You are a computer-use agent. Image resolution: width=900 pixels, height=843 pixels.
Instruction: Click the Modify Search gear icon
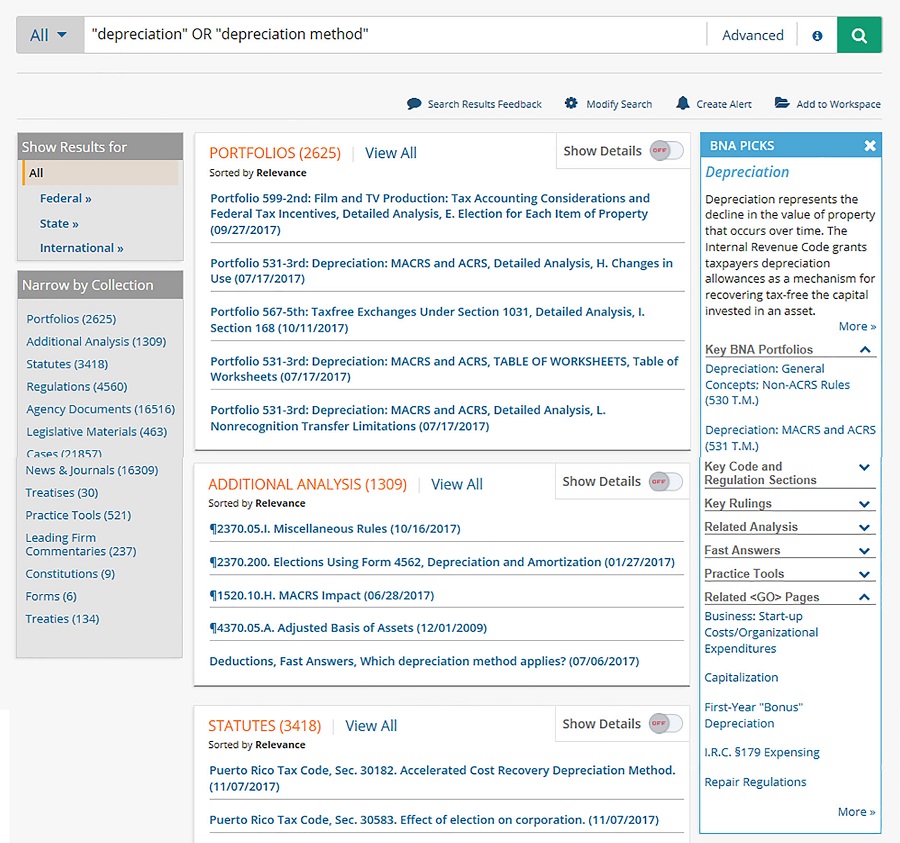tap(571, 104)
